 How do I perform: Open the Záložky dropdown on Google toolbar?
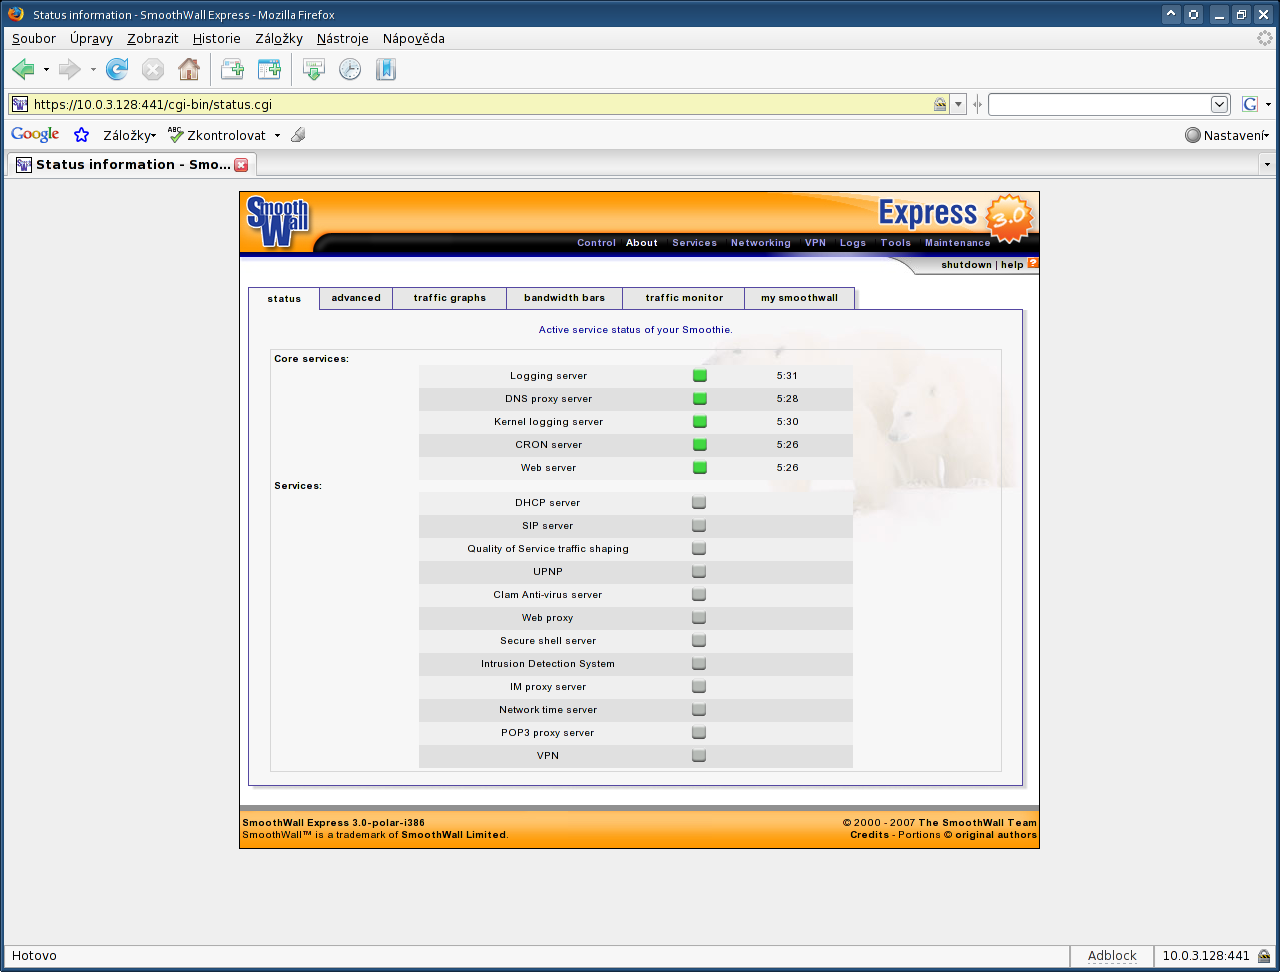(x=129, y=135)
